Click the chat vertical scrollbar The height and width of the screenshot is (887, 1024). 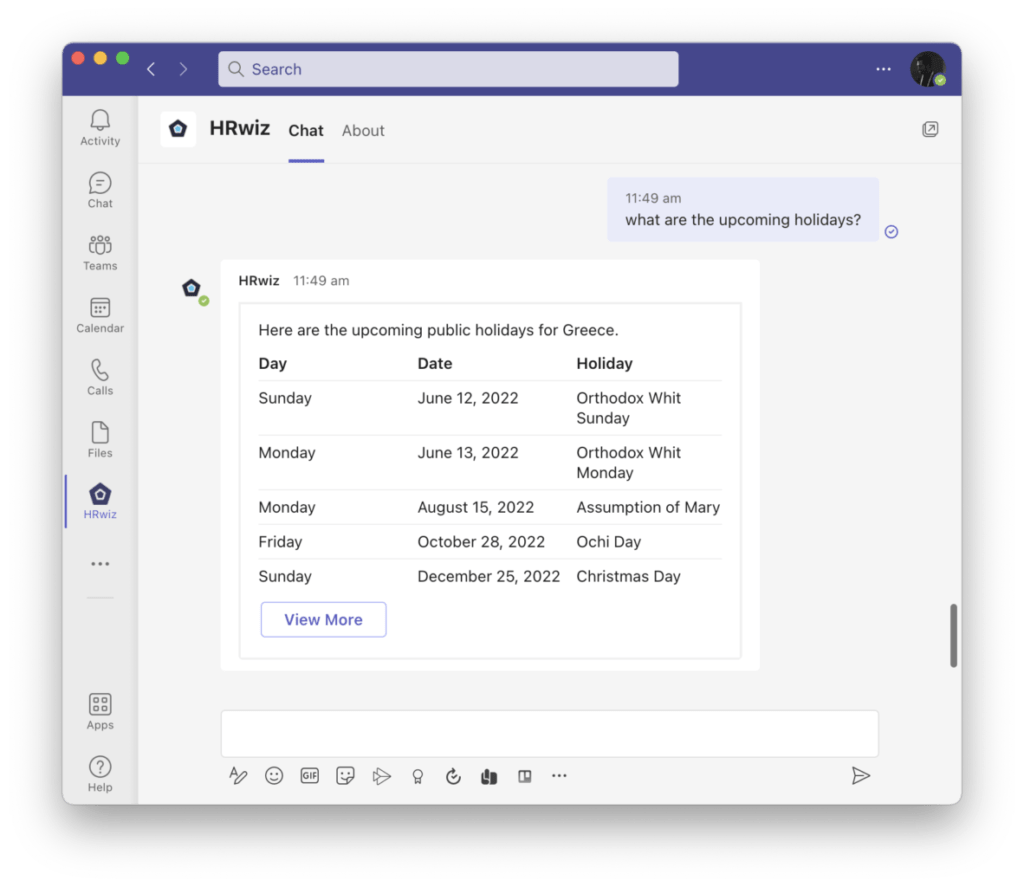pos(953,636)
